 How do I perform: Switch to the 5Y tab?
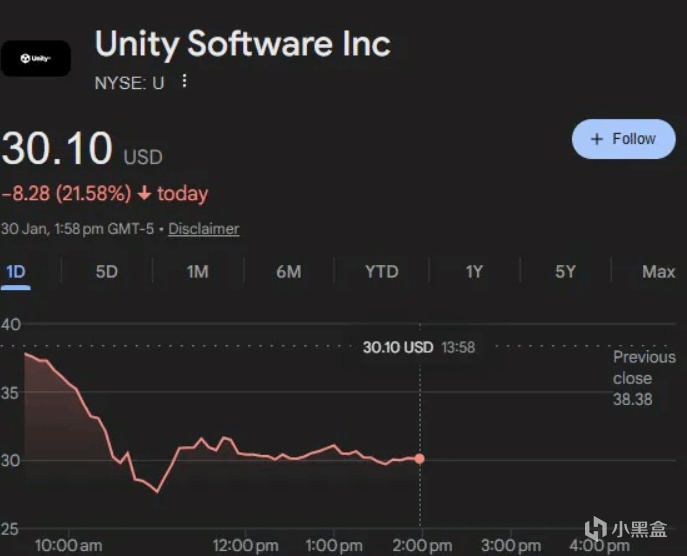(x=565, y=271)
